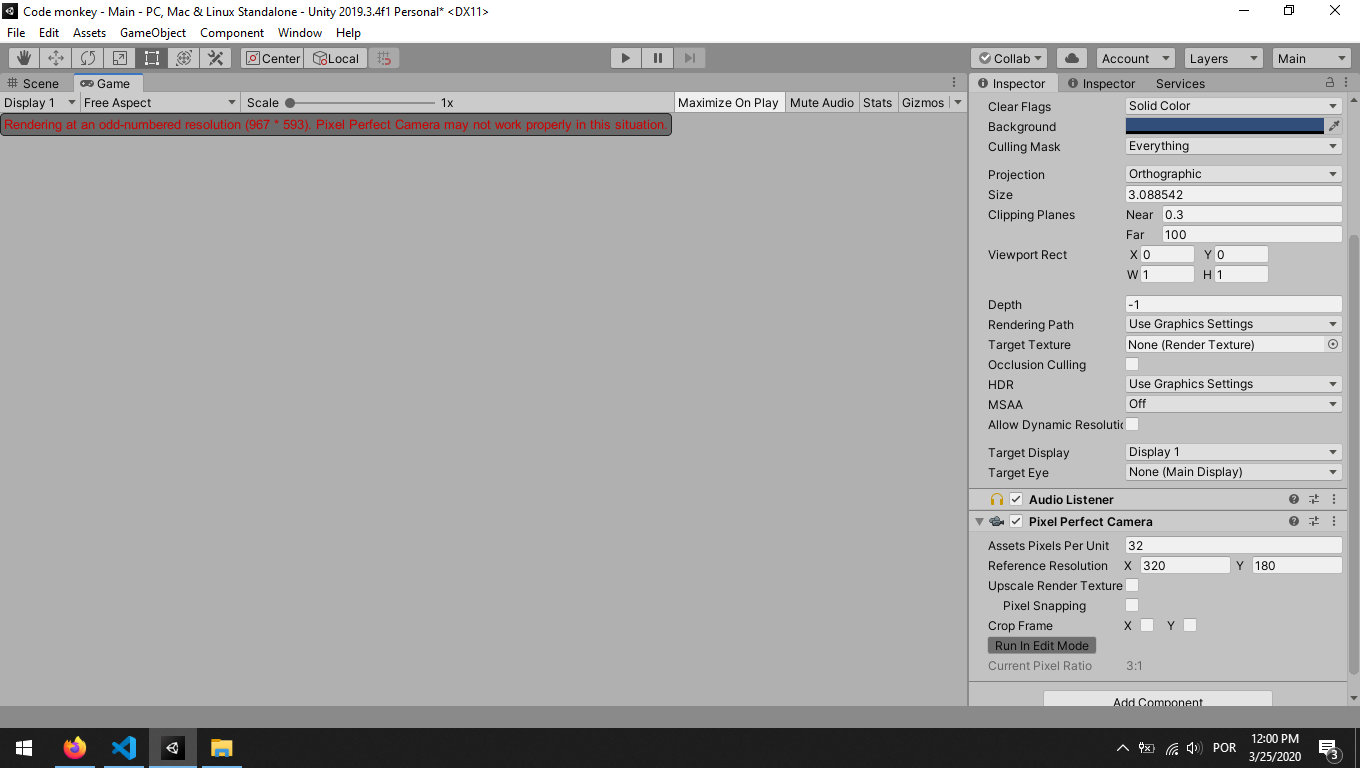The width and height of the screenshot is (1360, 768).
Task: Click the Depth input field
Action: click(1232, 304)
